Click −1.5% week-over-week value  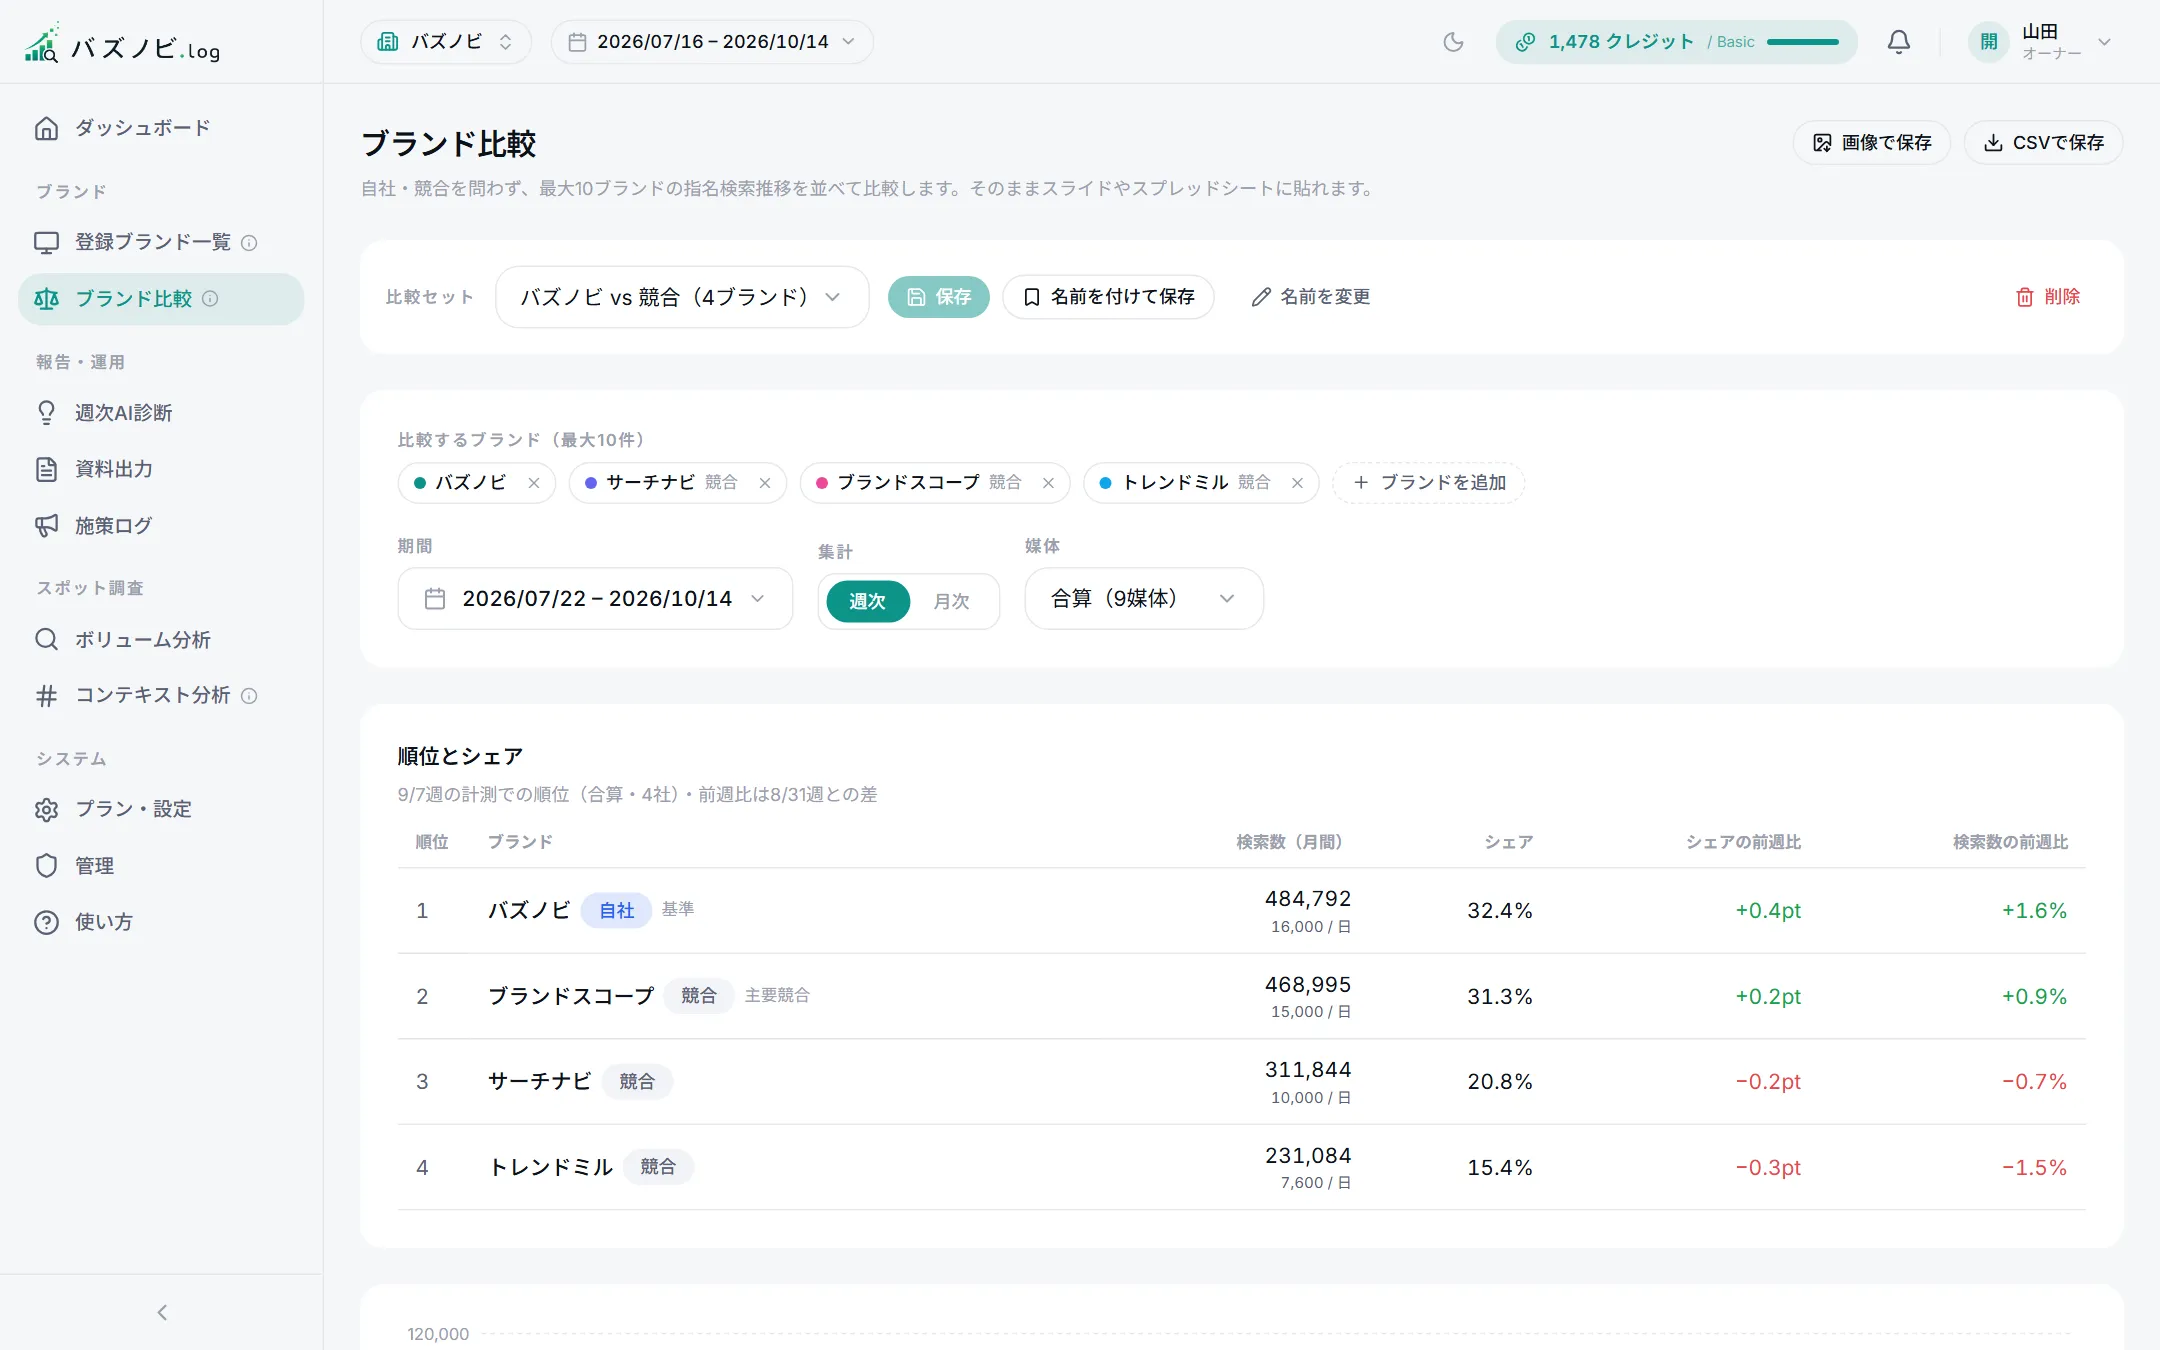[2033, 1168]
